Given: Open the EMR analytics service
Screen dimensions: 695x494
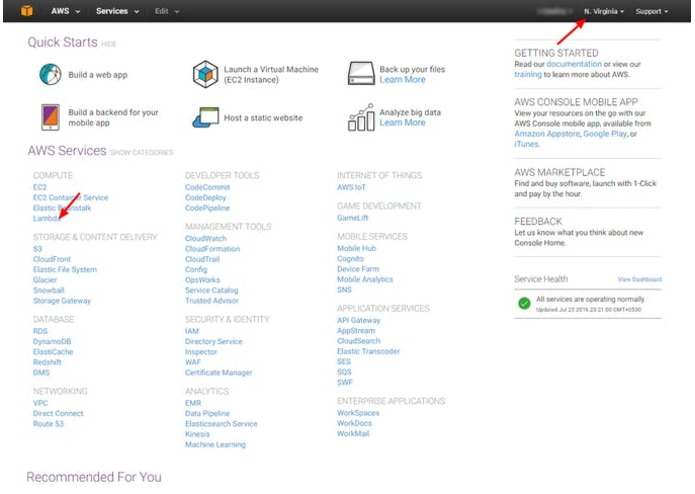Looking at the screenshot, I should click(193, 403).
